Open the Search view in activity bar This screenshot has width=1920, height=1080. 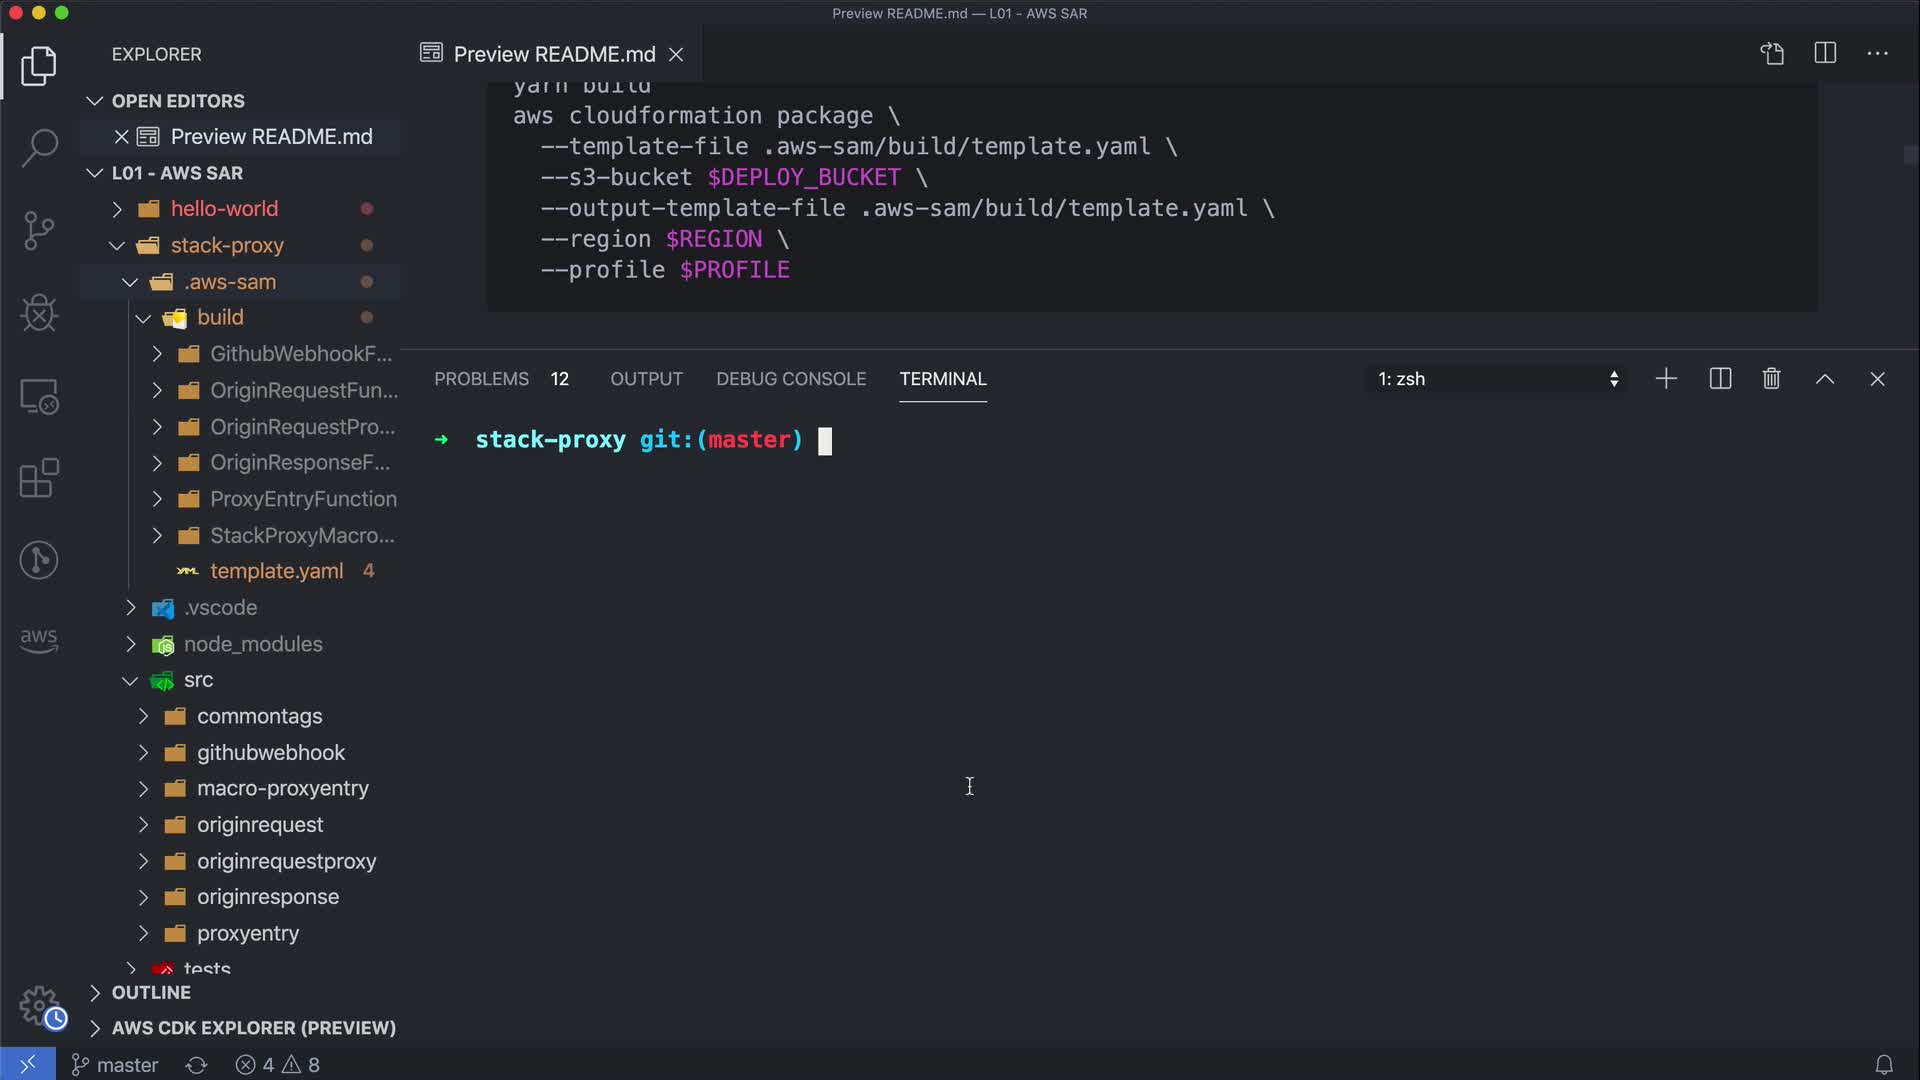pos(39,148)
